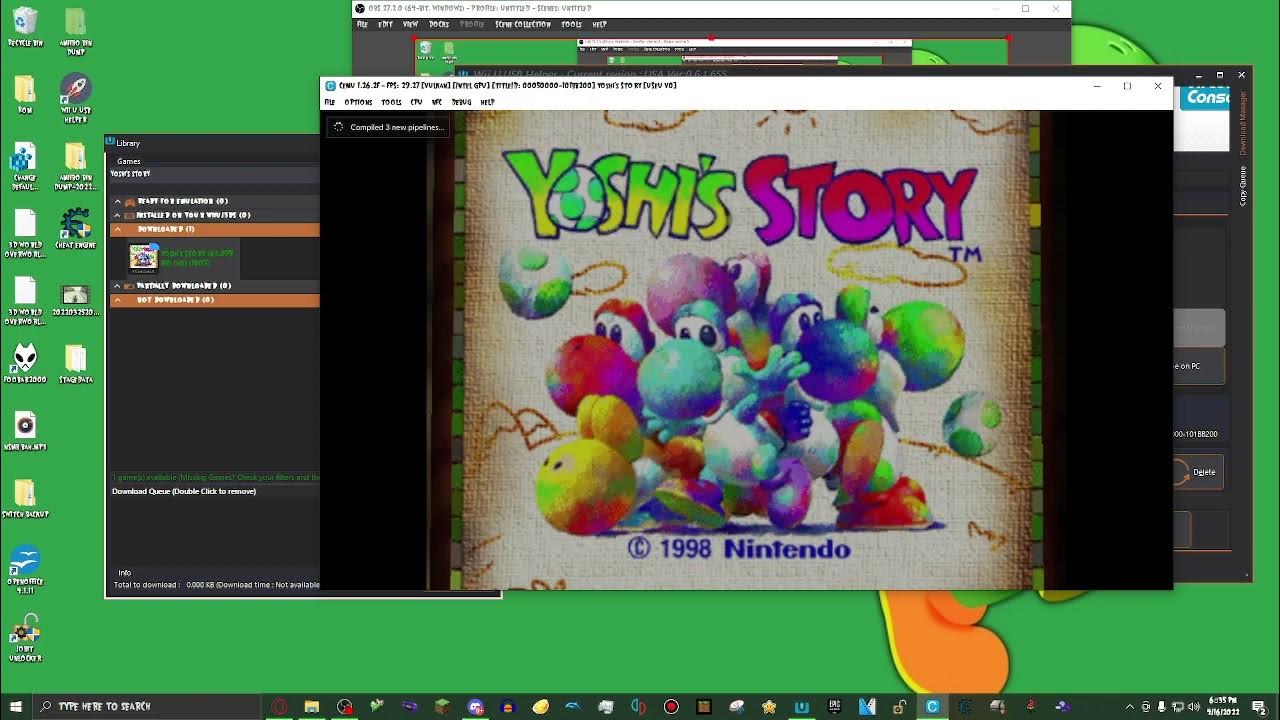Open the Cheat Engine desktop icon
The image size is (1280, 720).
[x=76, y=229]
